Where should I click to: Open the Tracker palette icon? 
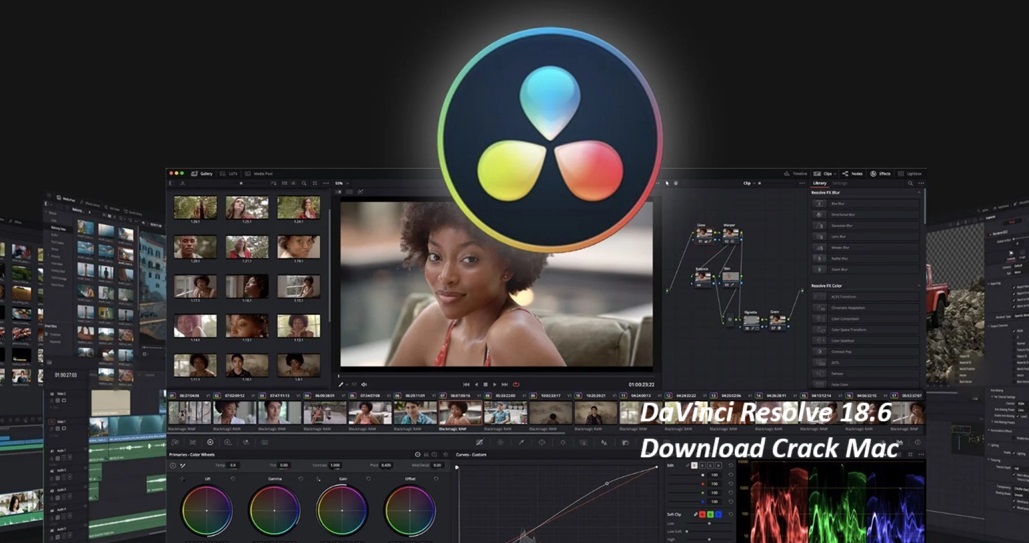562,443
